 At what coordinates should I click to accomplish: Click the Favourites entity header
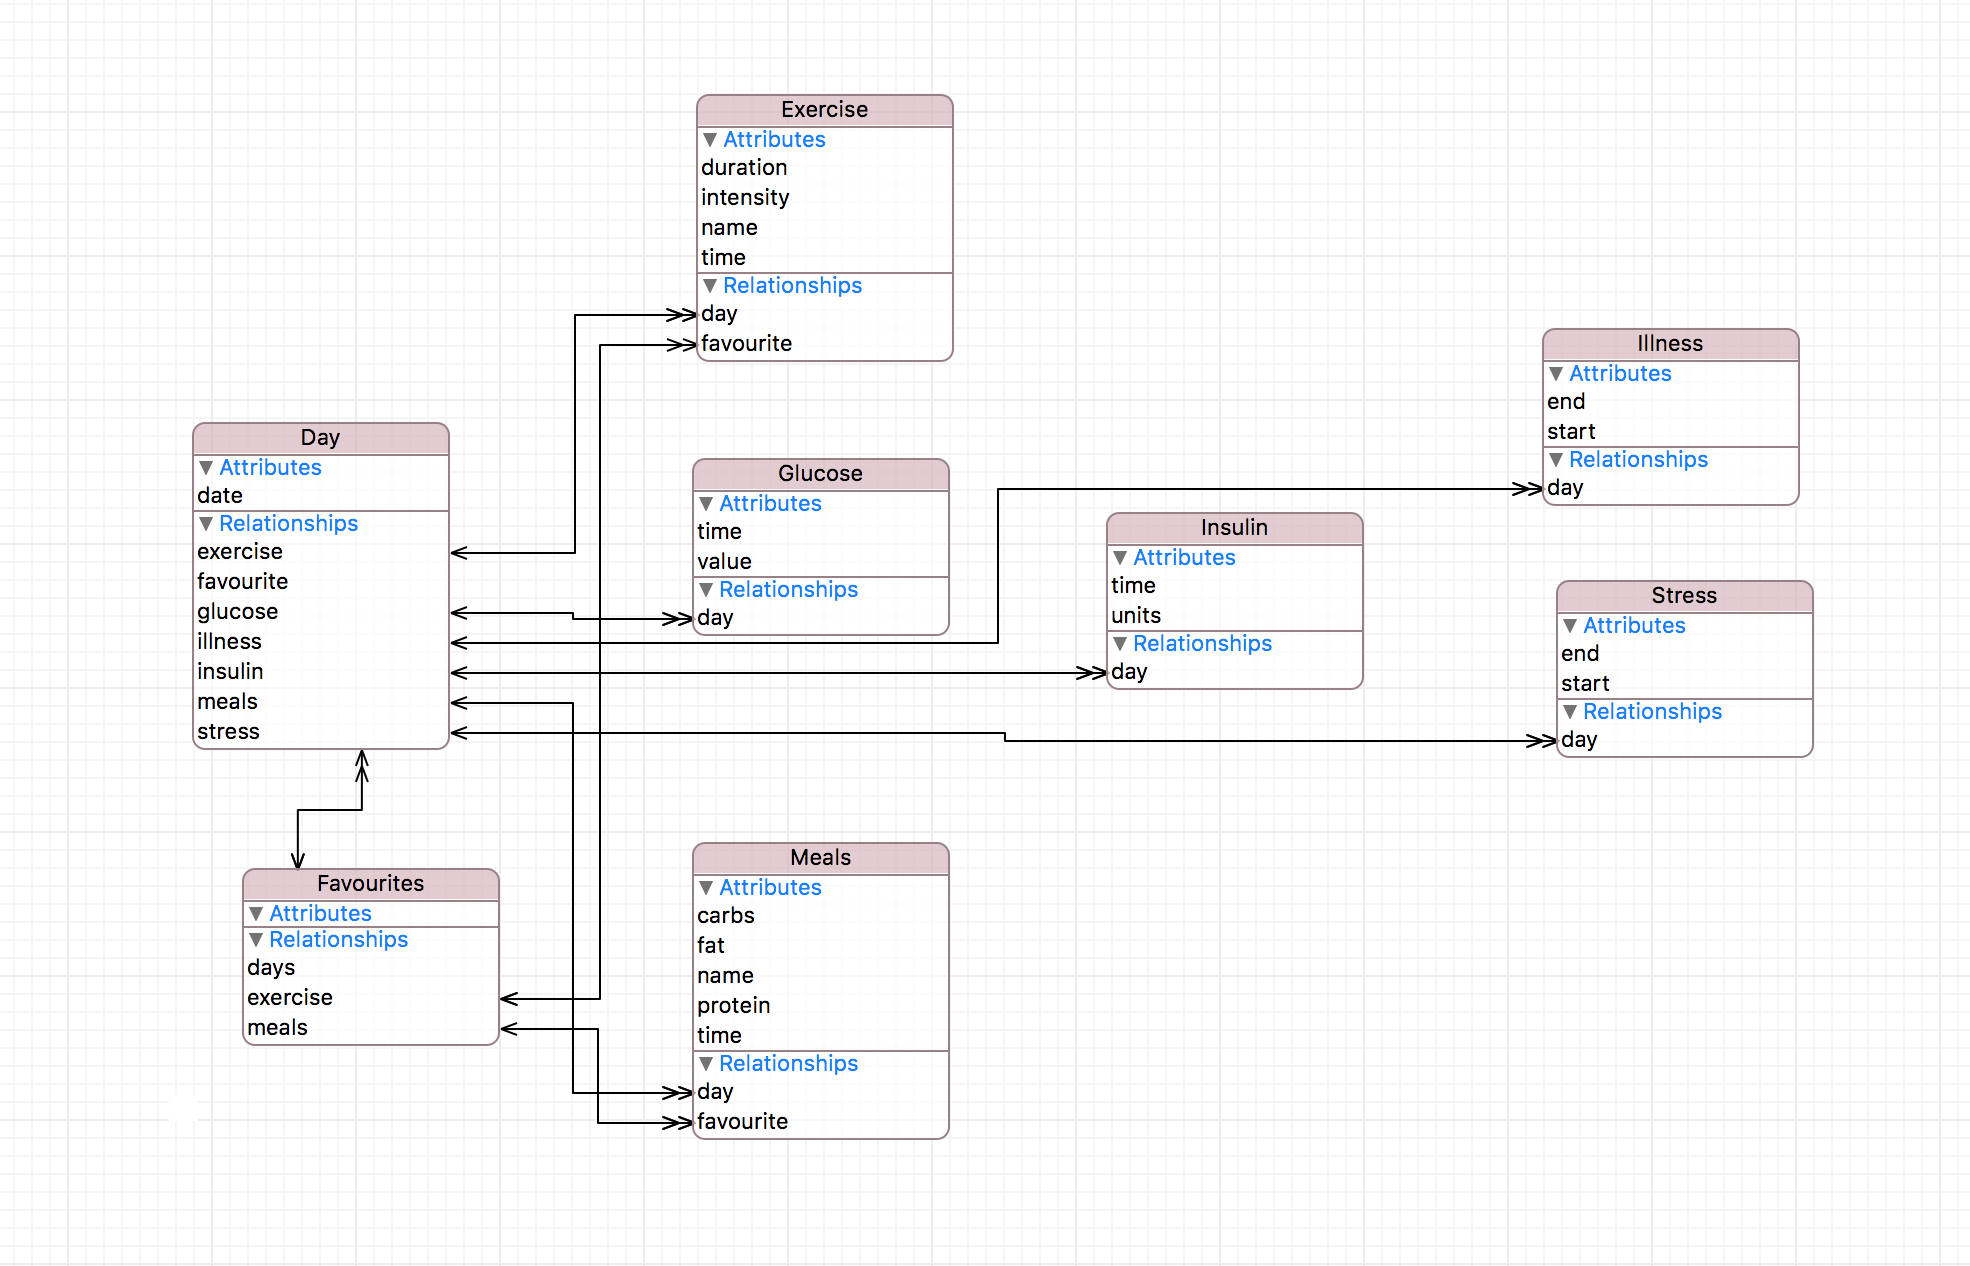point(369,883)
